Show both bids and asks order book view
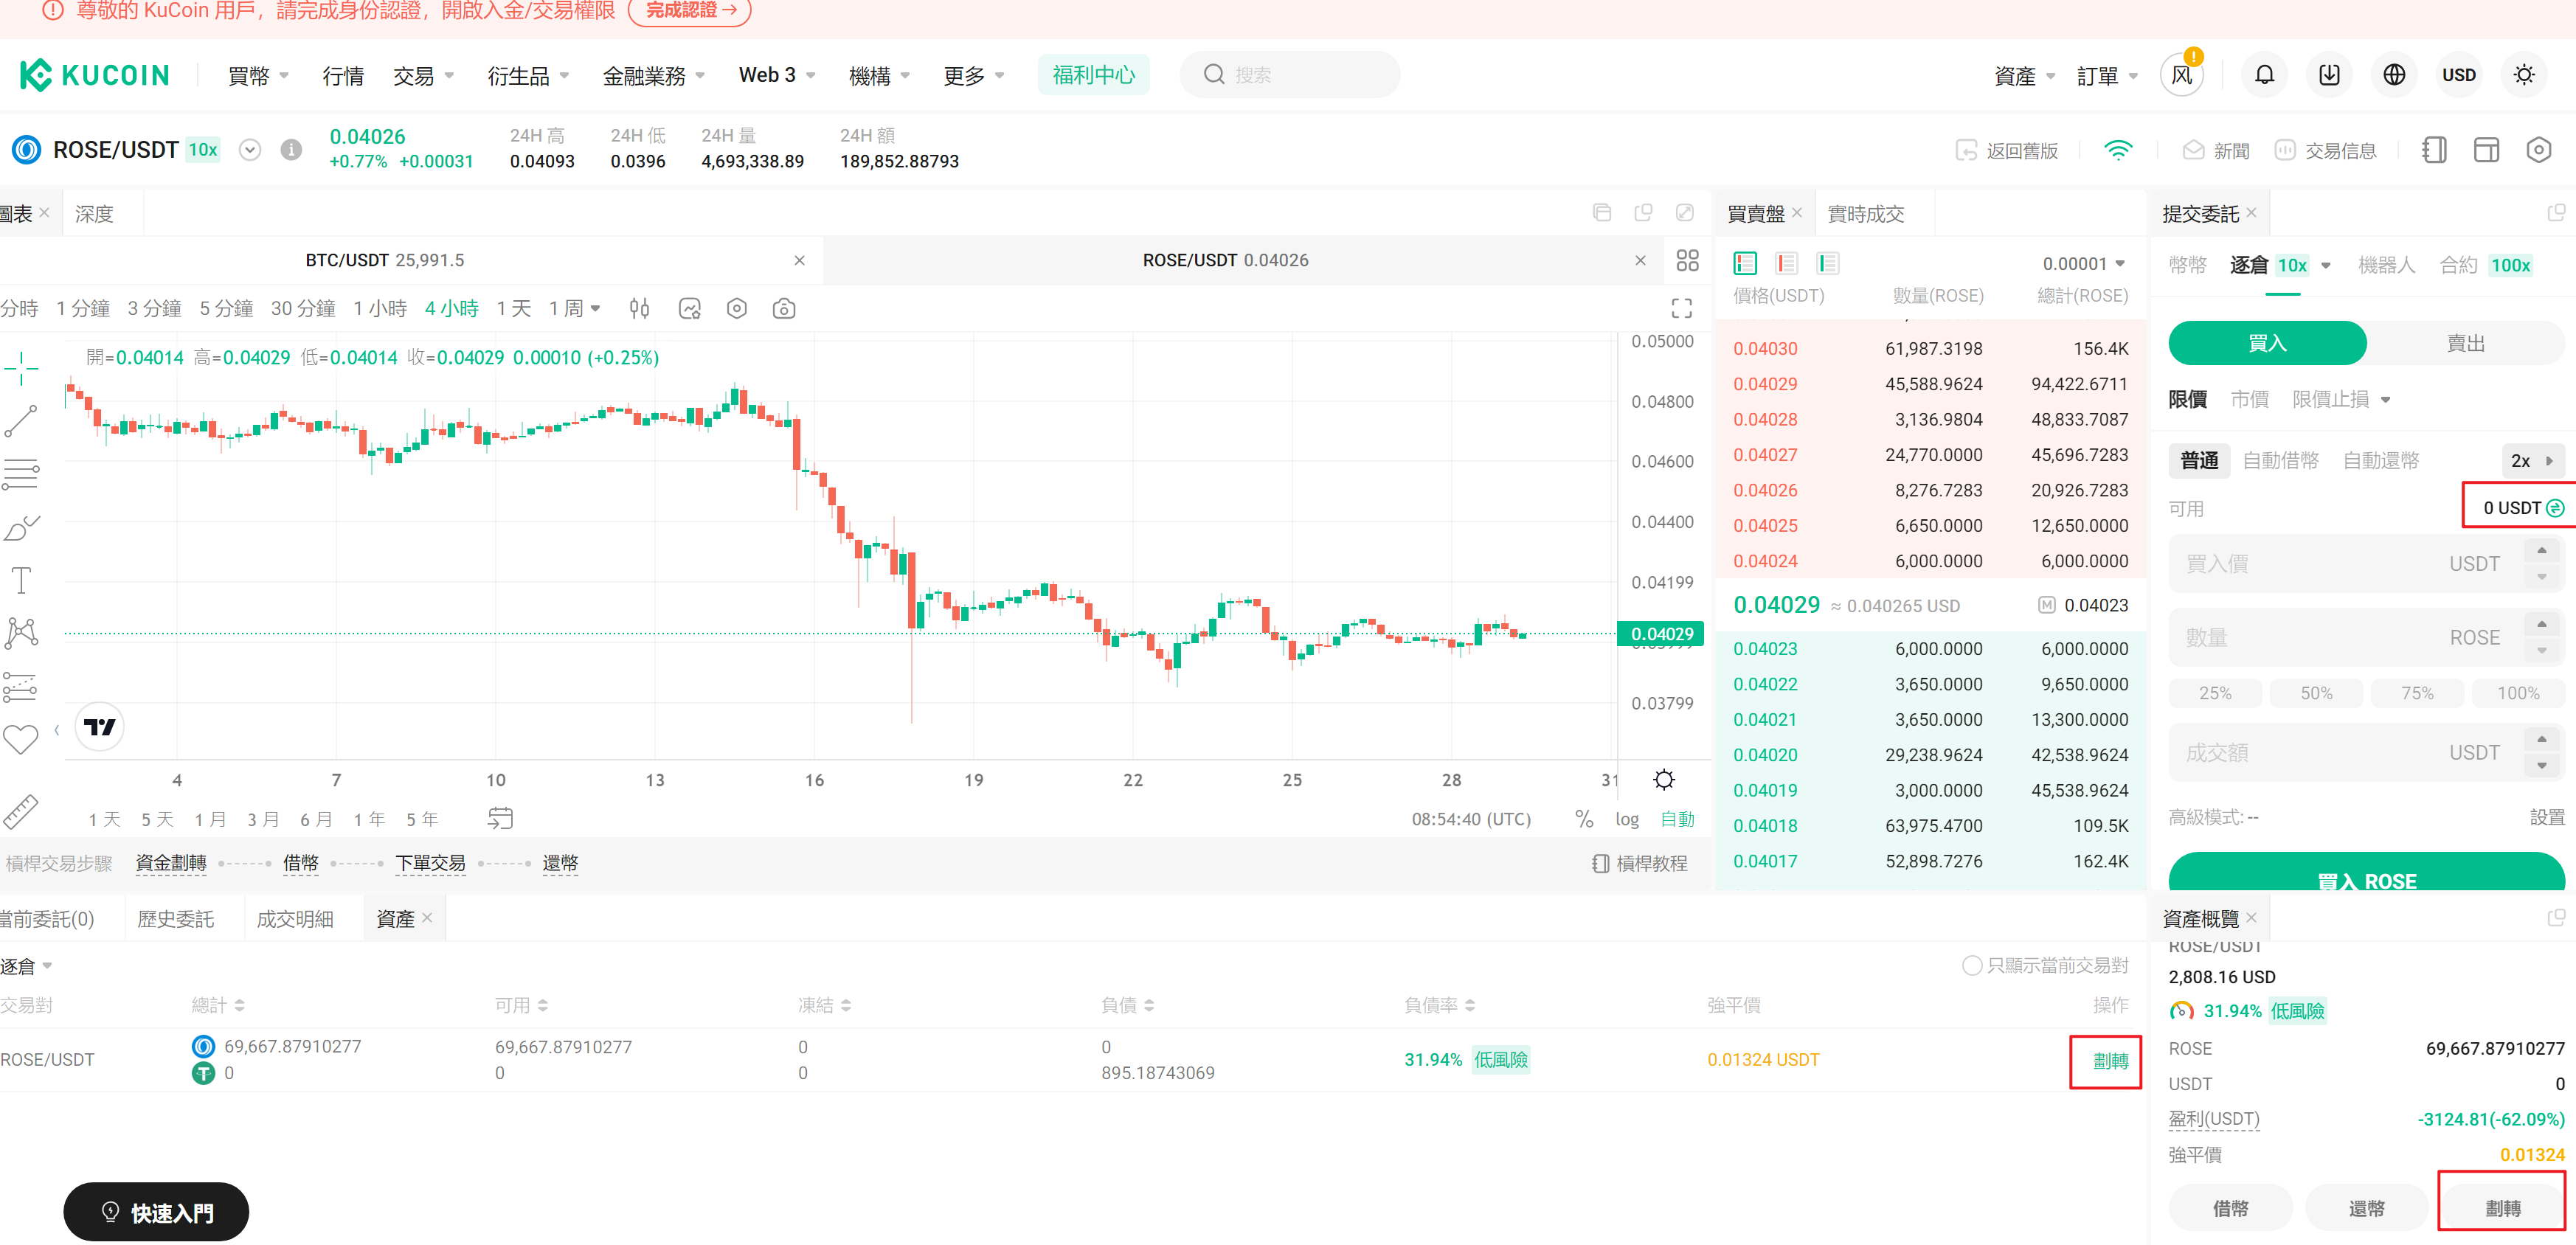 click(x=1745, y=263)
